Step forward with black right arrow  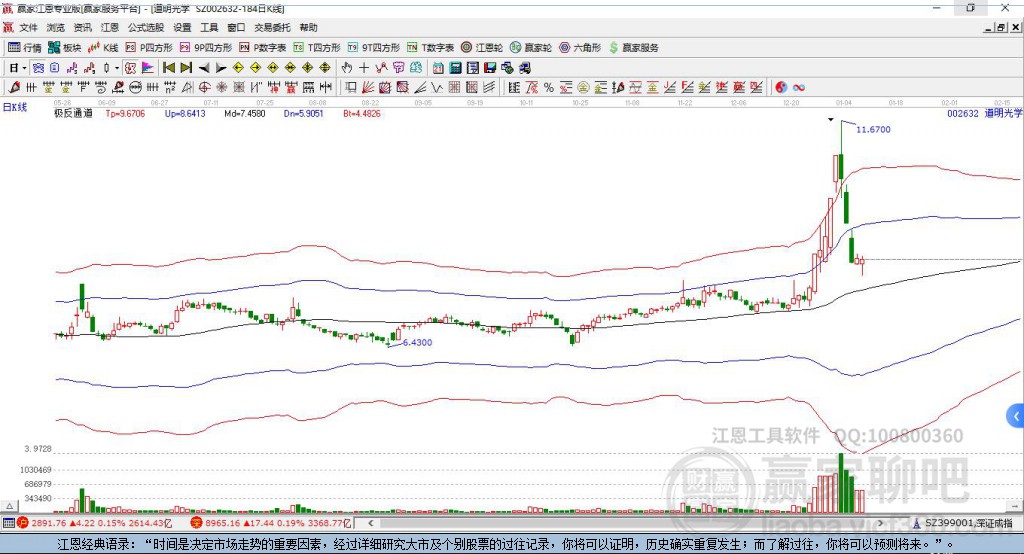pyautogui.click(x=221, y=68)
